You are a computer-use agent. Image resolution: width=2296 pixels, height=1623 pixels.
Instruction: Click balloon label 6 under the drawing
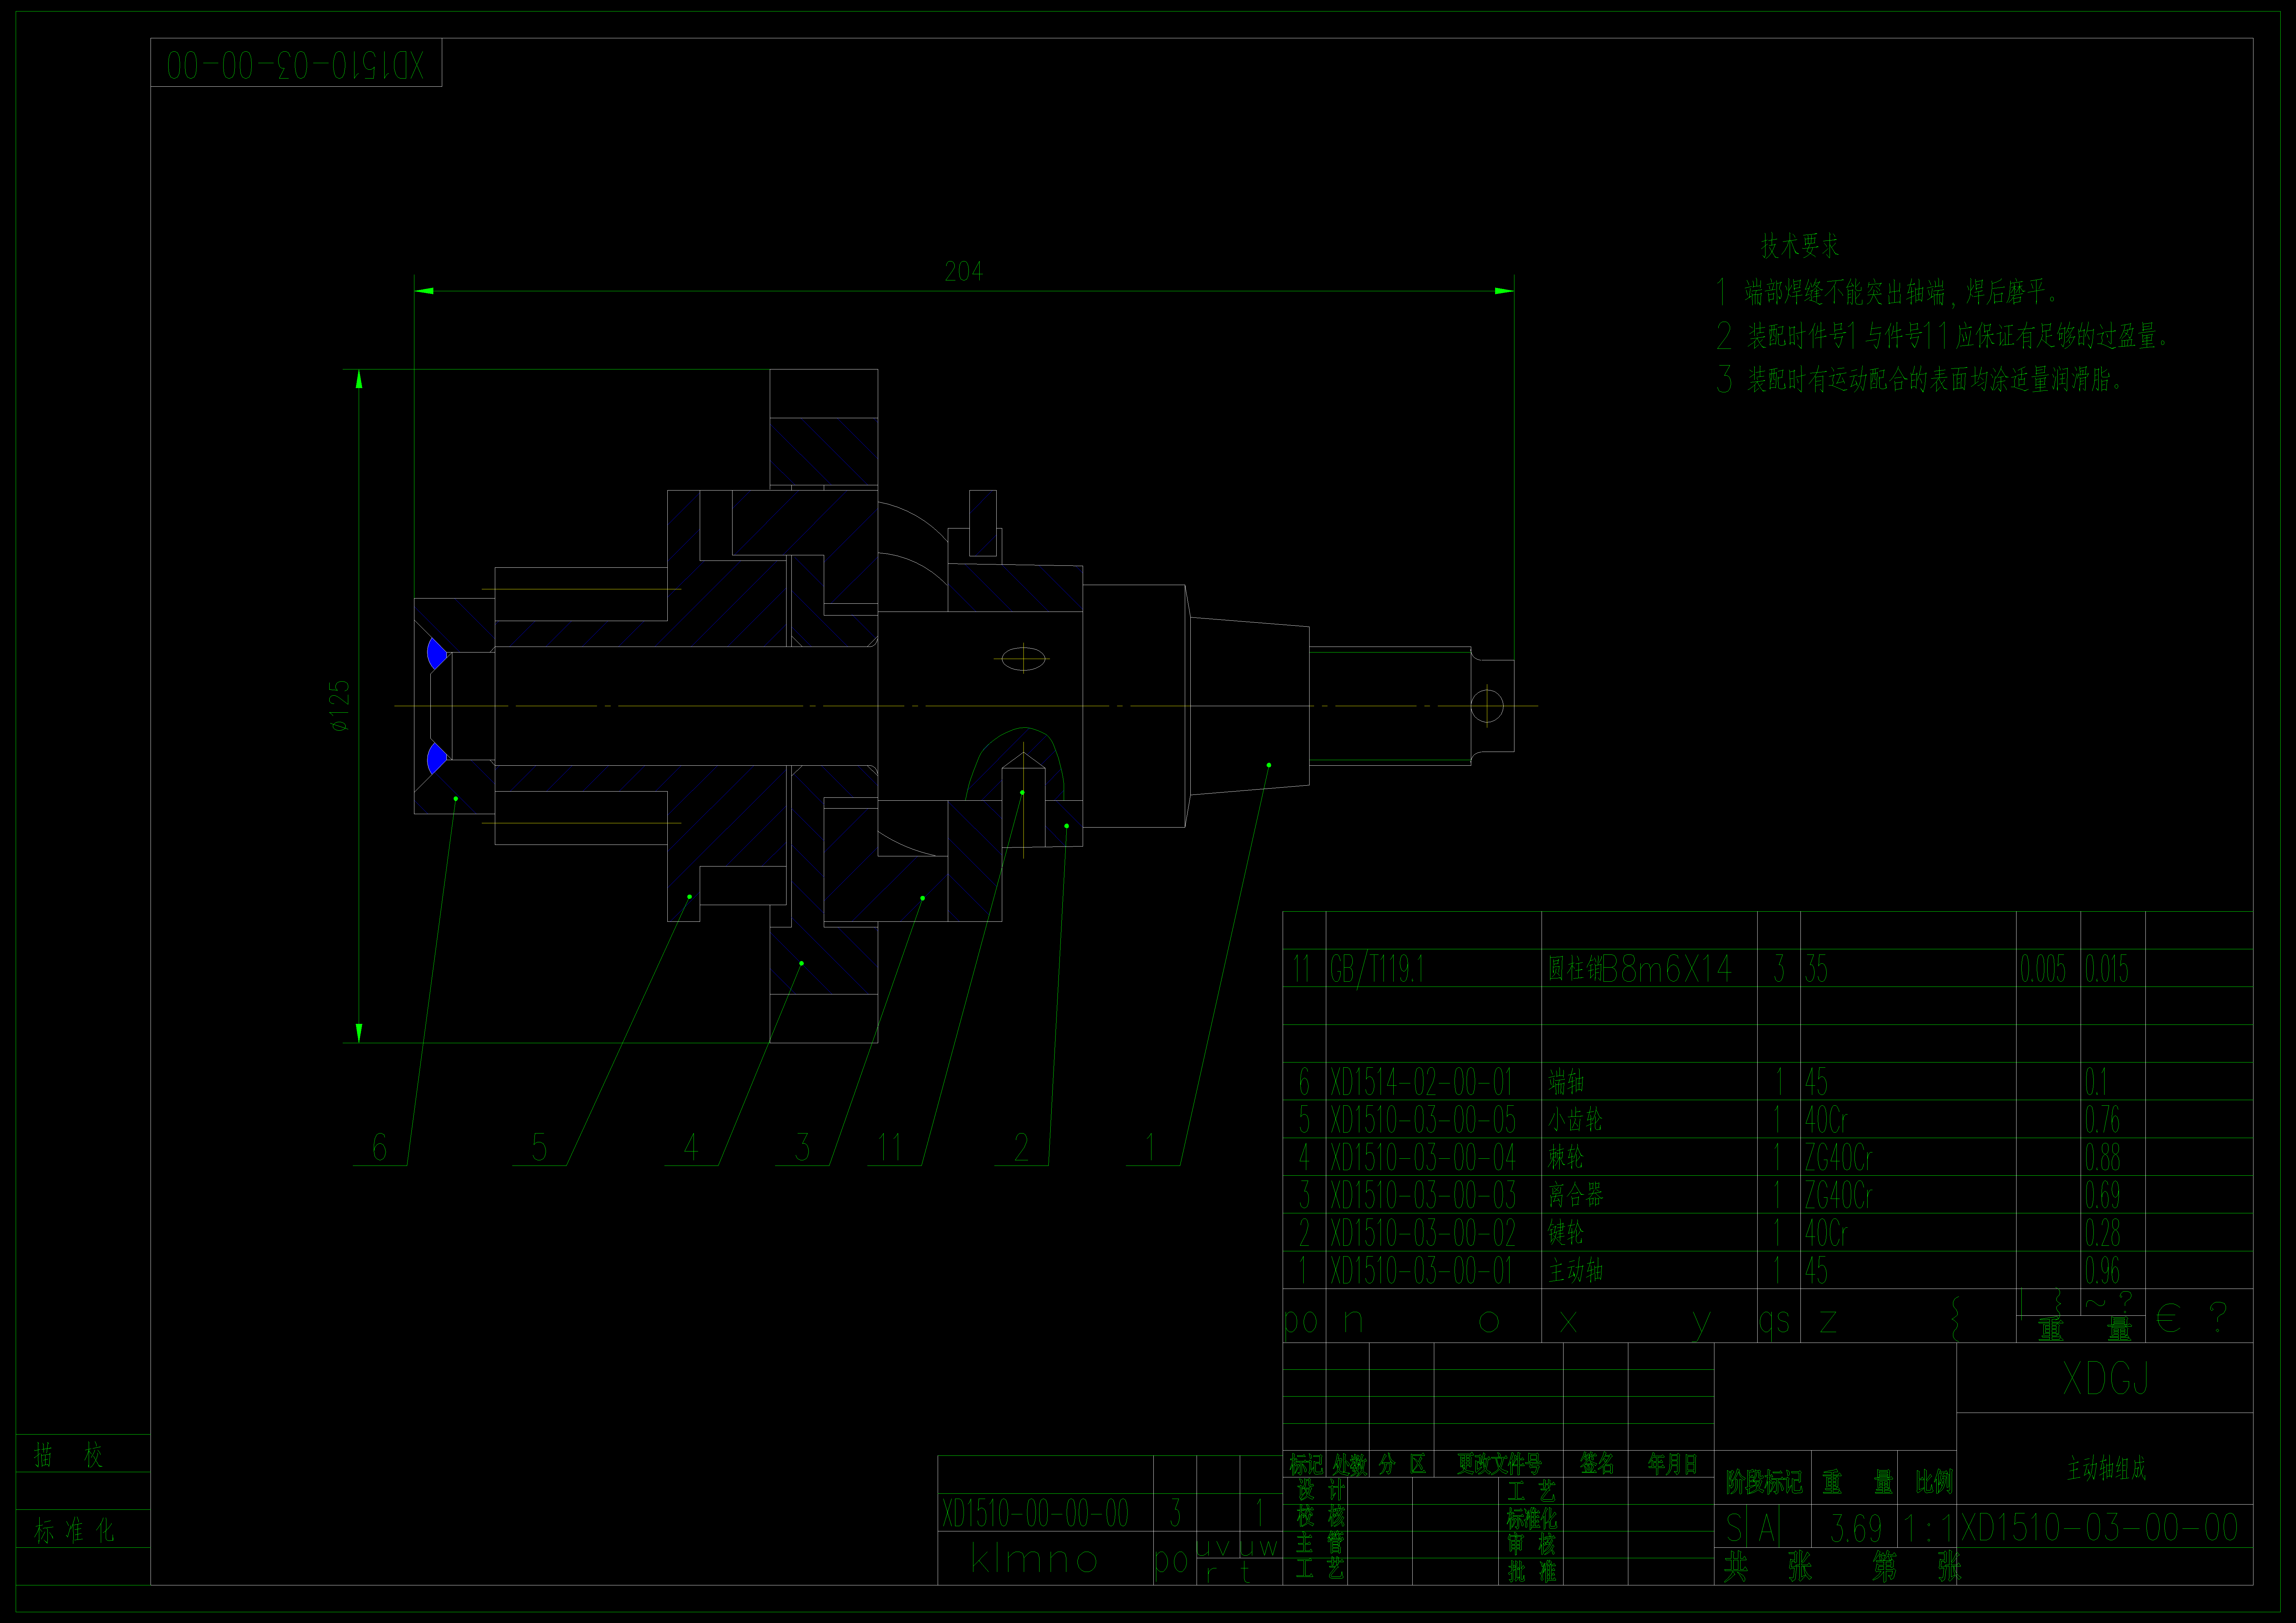coord(379,1147)
